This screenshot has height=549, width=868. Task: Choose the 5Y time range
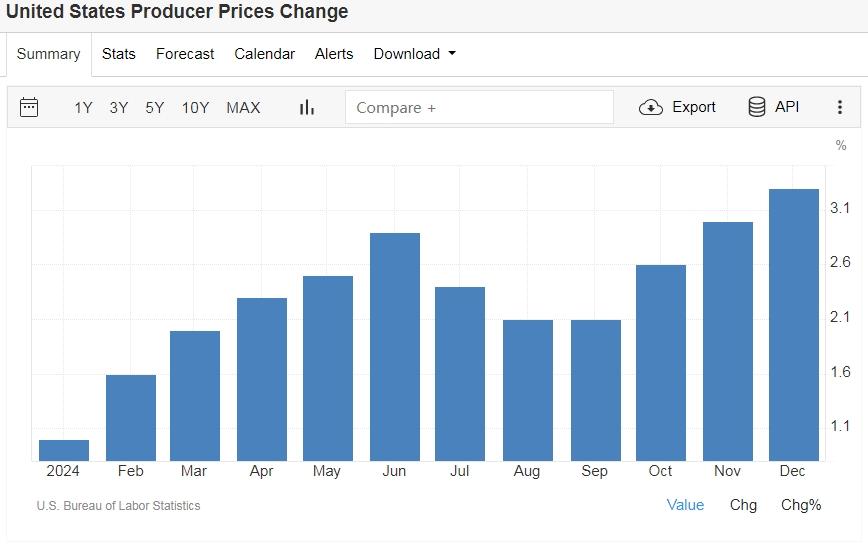point(154,107)
